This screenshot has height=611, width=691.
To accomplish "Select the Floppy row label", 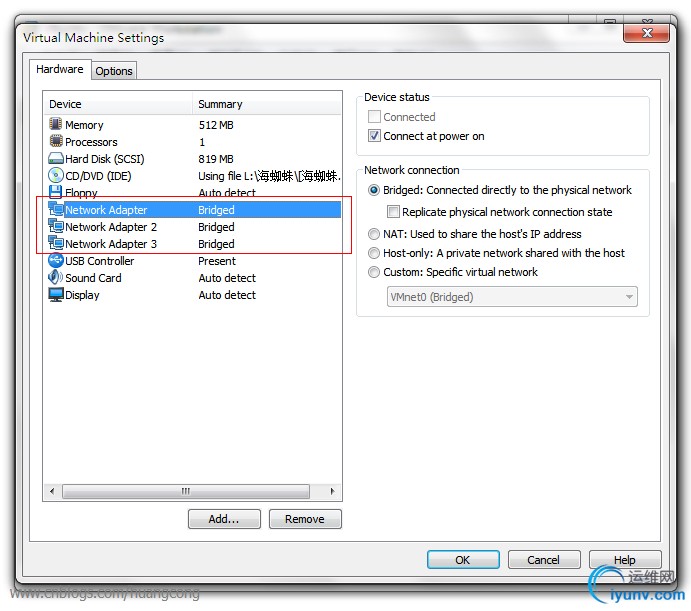I will (81, 193).
